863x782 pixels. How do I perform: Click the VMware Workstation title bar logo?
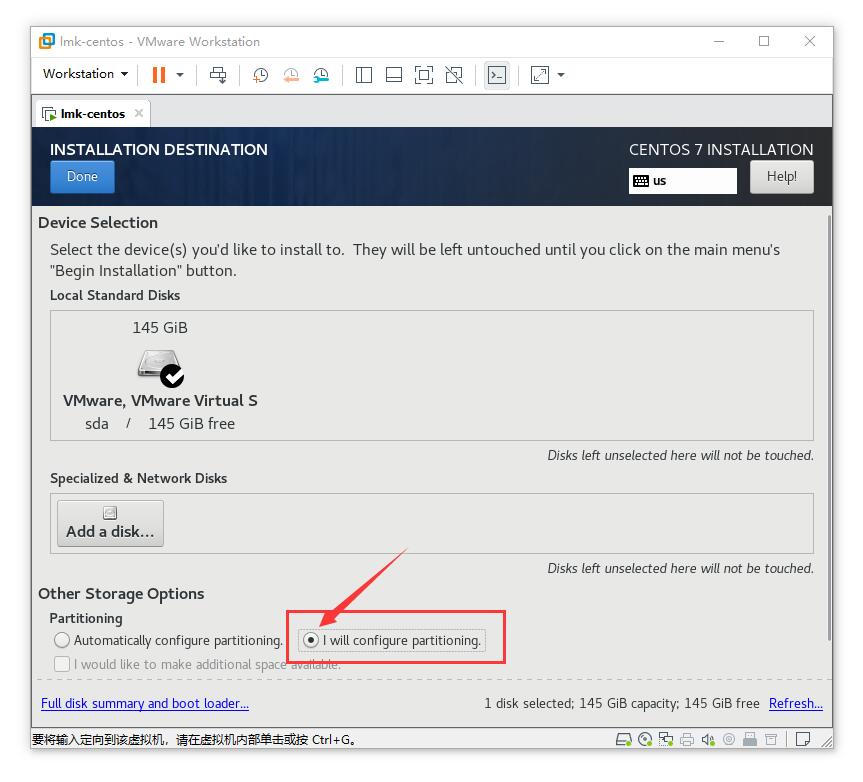point(47,41)
